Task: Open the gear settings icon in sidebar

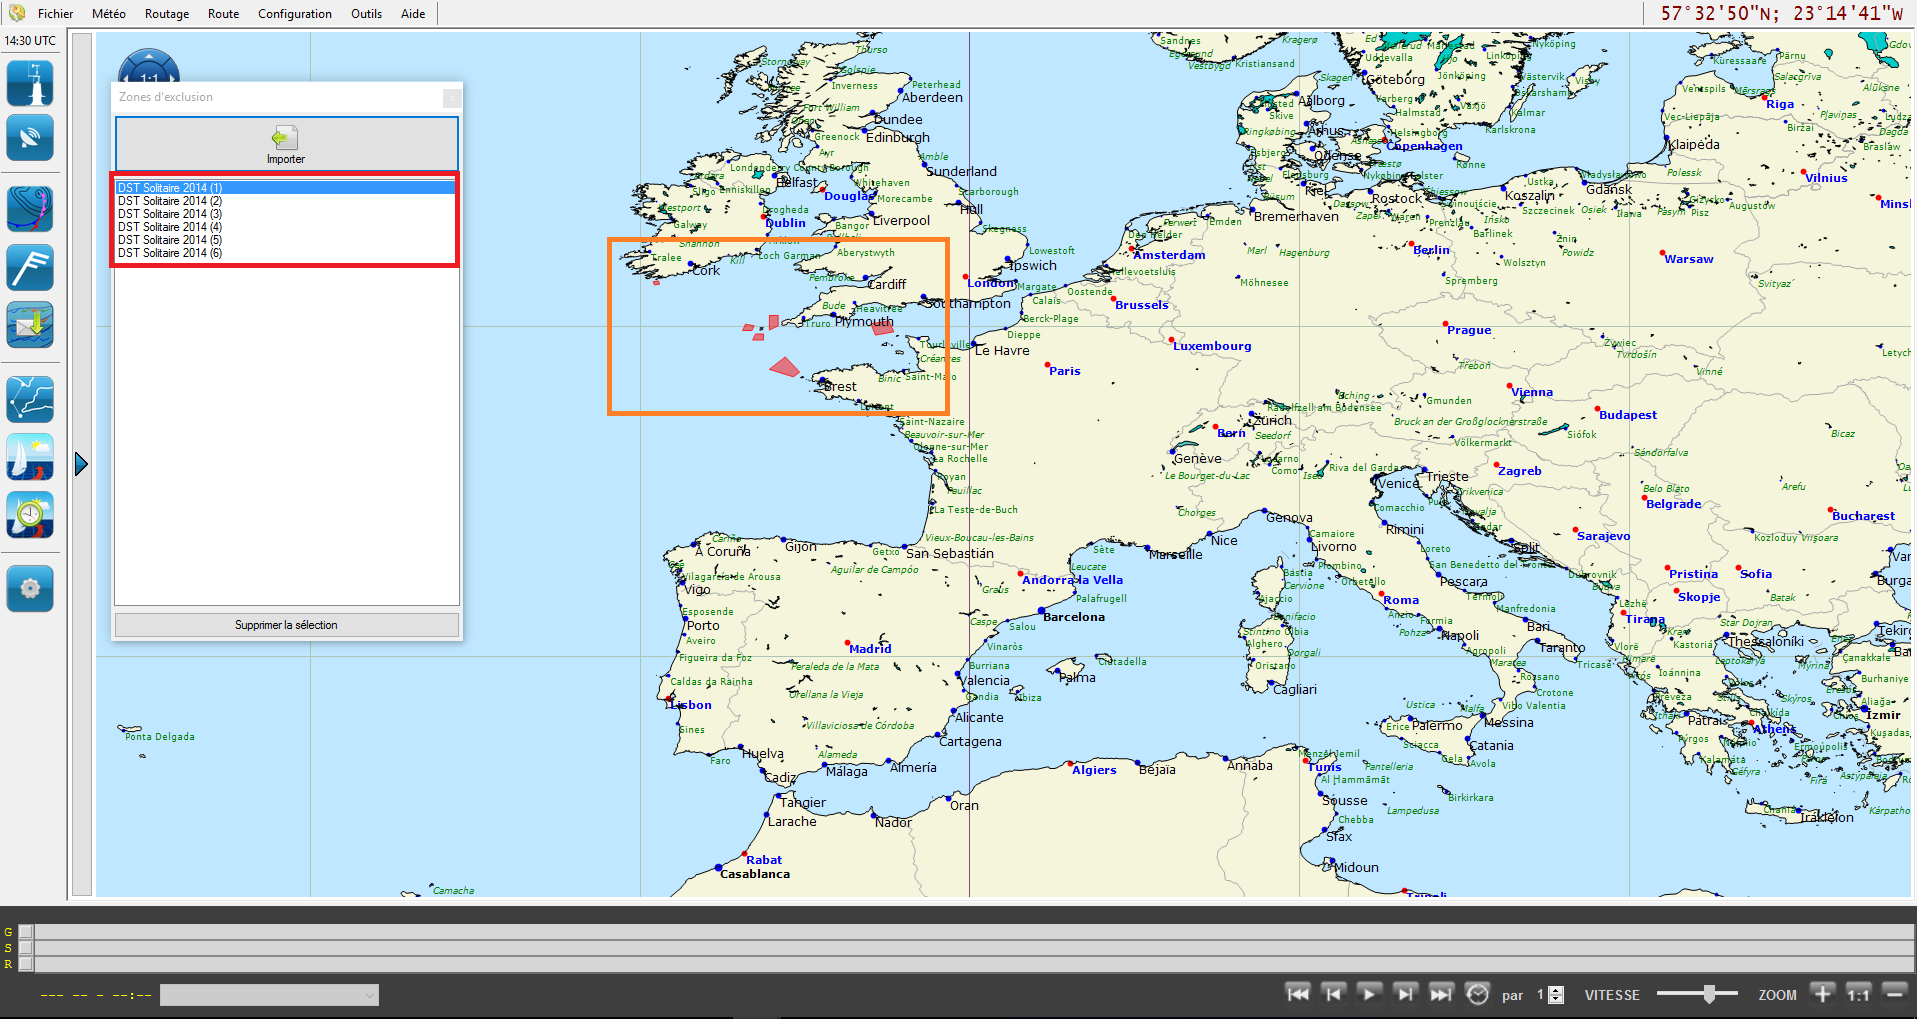Action: click(30, 588)
